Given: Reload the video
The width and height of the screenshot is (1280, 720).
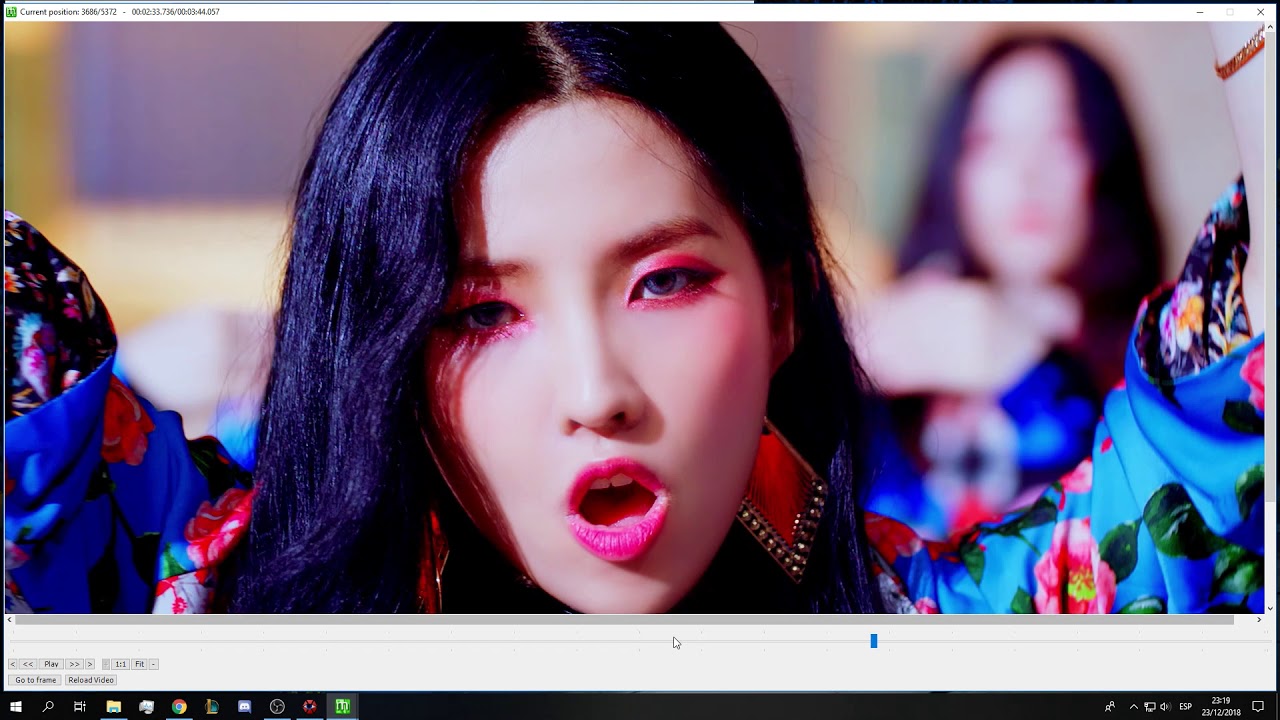Looking at the screenshot, I should coord(91,680).
